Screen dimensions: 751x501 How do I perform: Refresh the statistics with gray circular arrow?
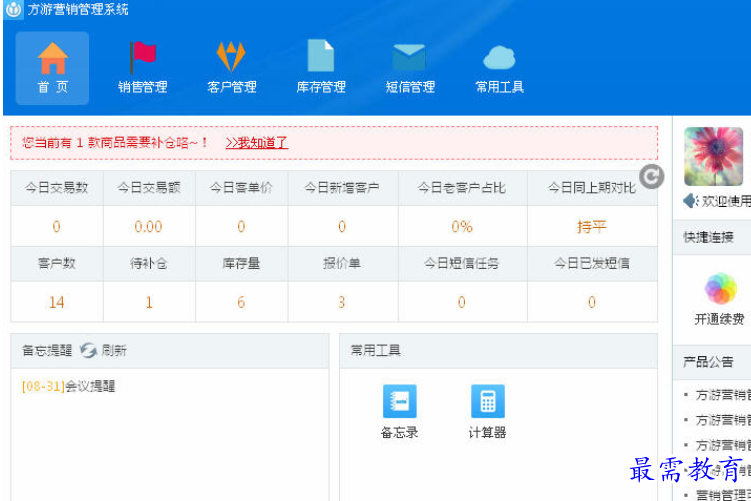pyautogui.click(x=651, y=177)
